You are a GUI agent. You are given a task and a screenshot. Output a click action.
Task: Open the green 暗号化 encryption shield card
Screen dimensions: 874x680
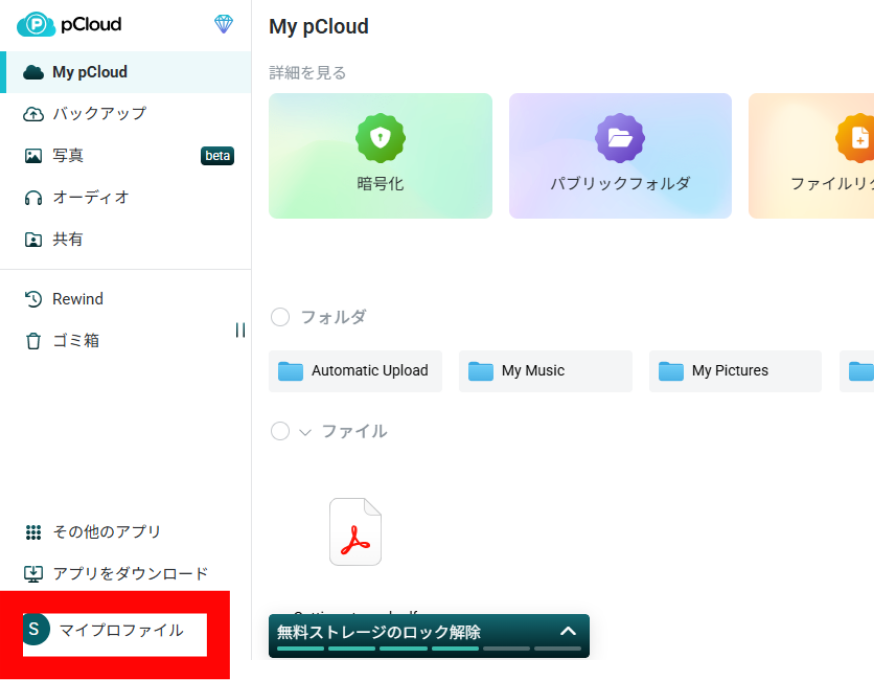tap(380, 156)
